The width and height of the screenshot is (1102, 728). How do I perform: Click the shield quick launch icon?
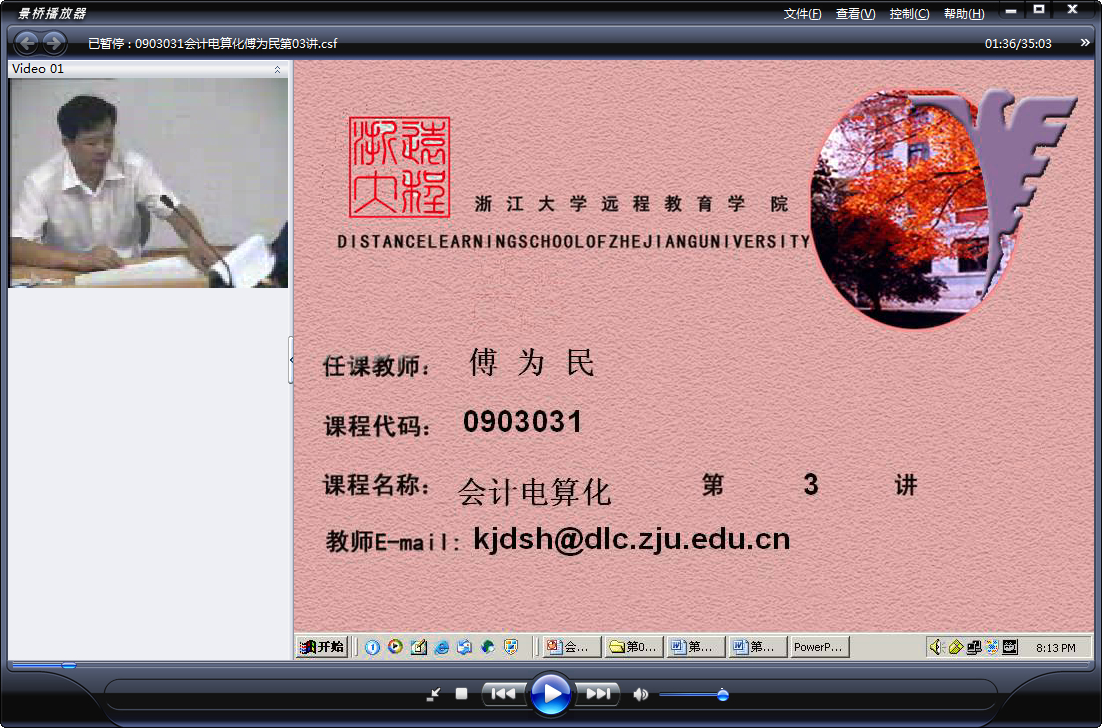click(511, 647)
